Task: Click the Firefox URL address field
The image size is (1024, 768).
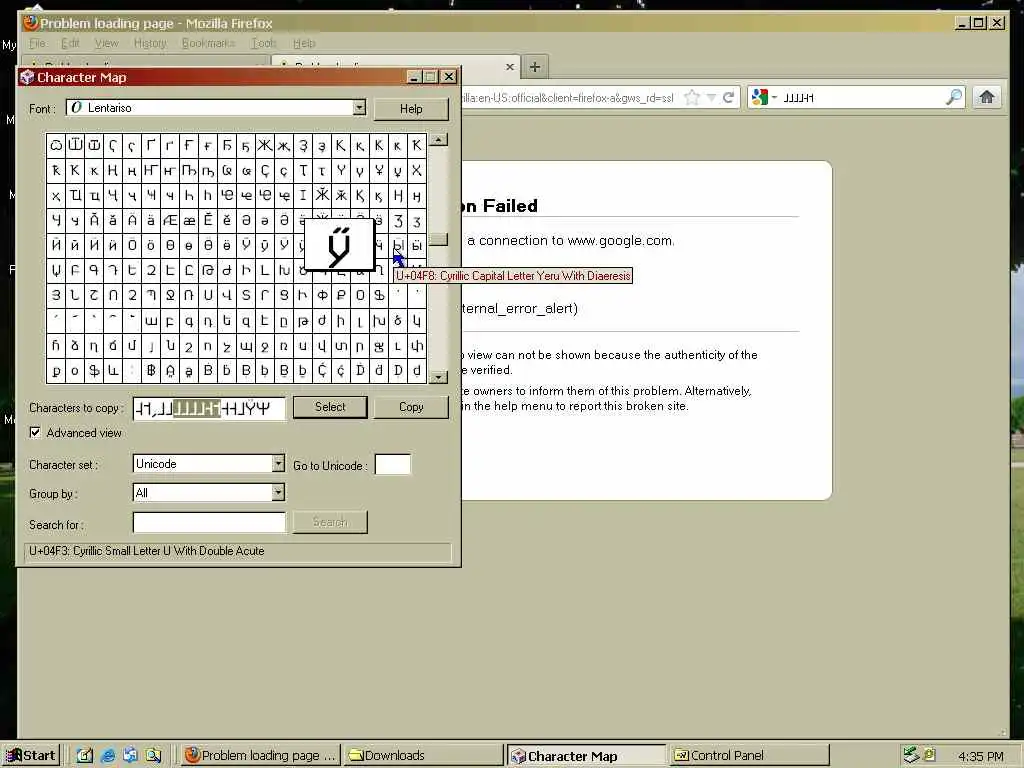Action: [568, 98]
